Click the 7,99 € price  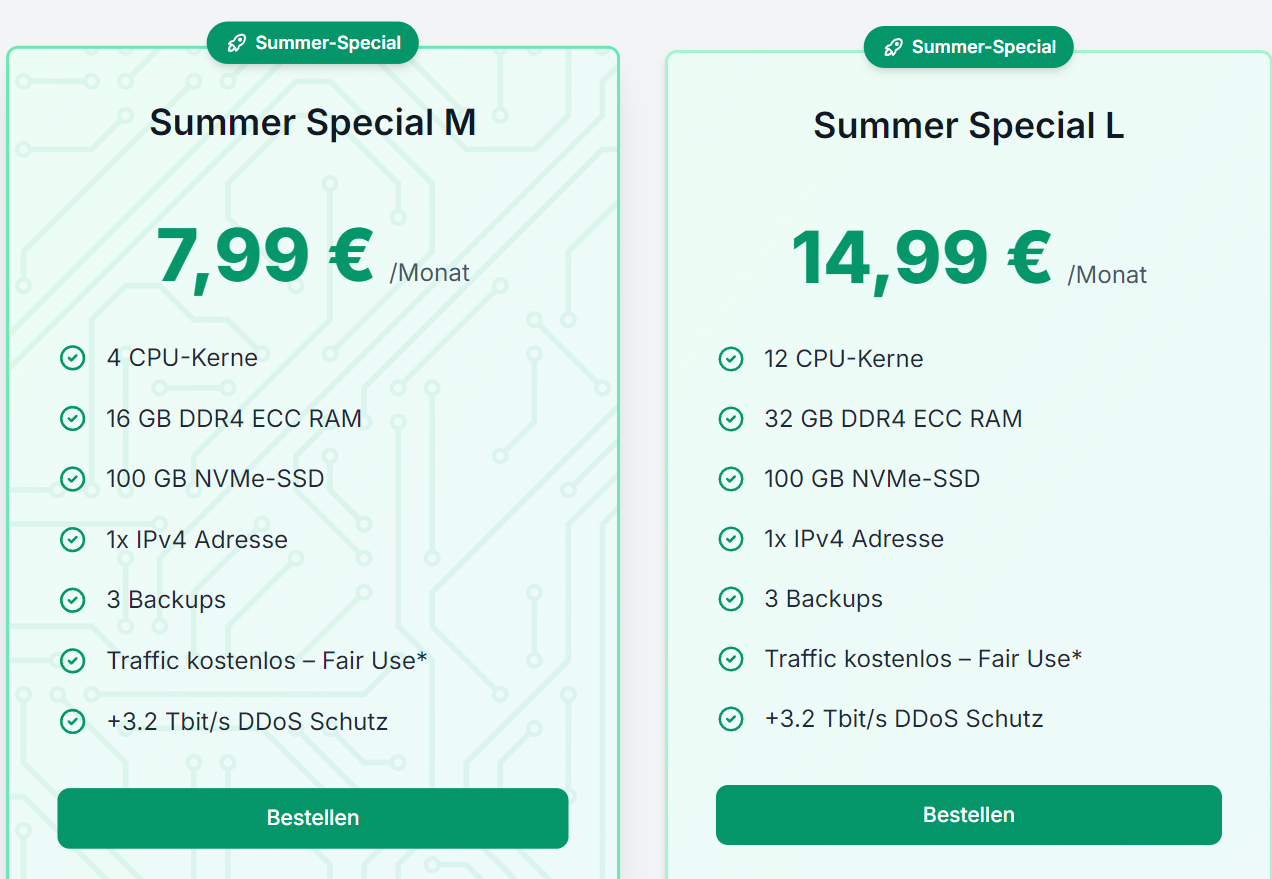point(265,257)
